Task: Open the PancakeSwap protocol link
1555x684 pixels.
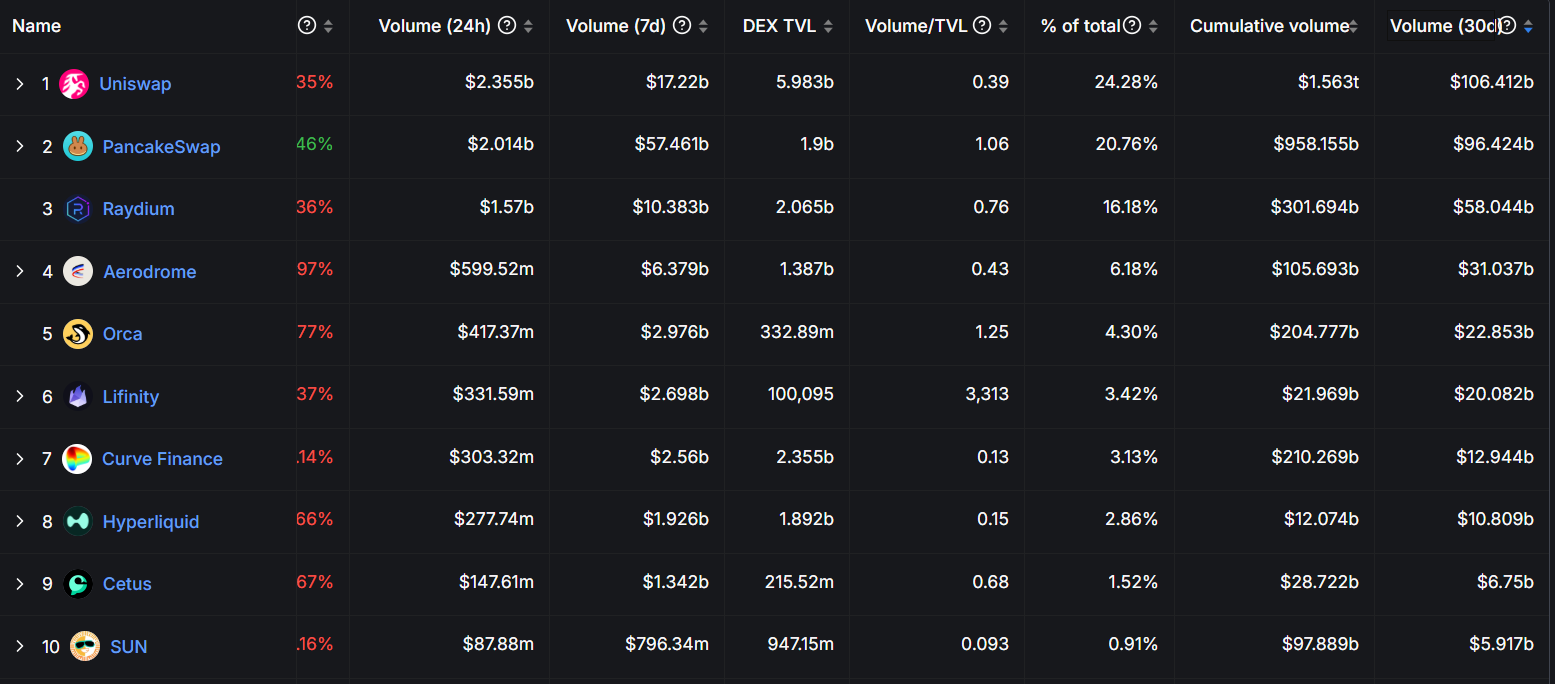Action: [161, 147]
